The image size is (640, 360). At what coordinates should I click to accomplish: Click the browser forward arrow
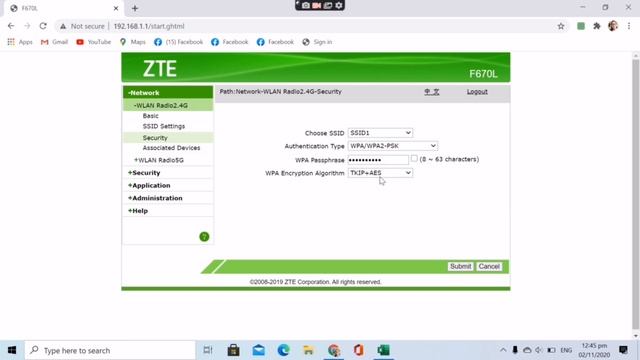[x=27, y=26]
